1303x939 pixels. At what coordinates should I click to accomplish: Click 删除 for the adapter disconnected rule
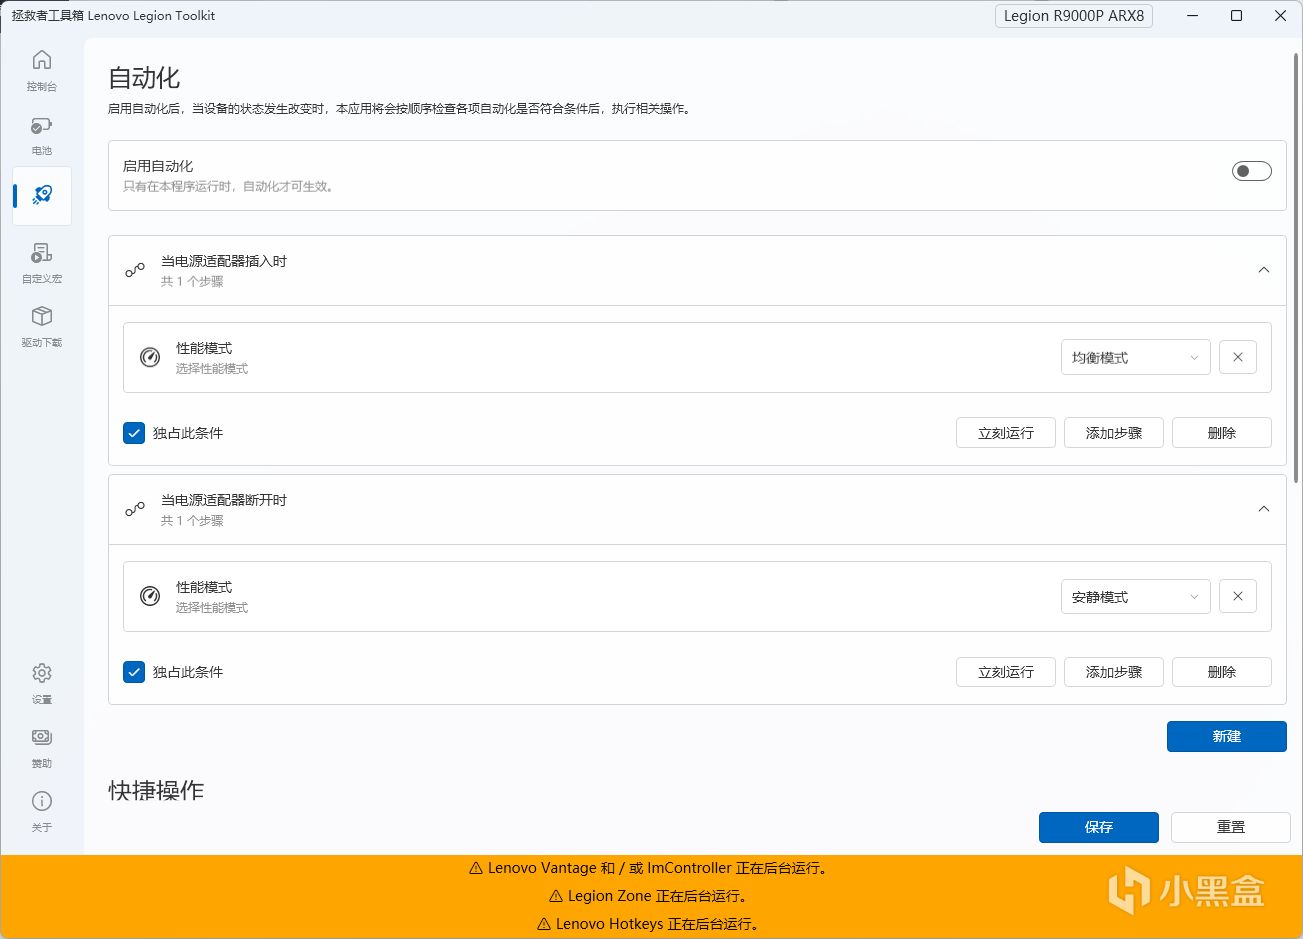(1222, 672)
